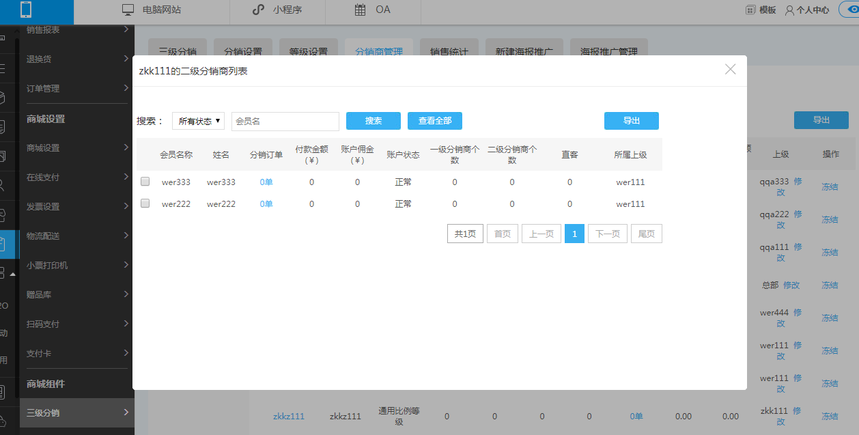Open the highlighted 三级分销 sidebar item
Screen dimensions: 859x435
[77, 413]
